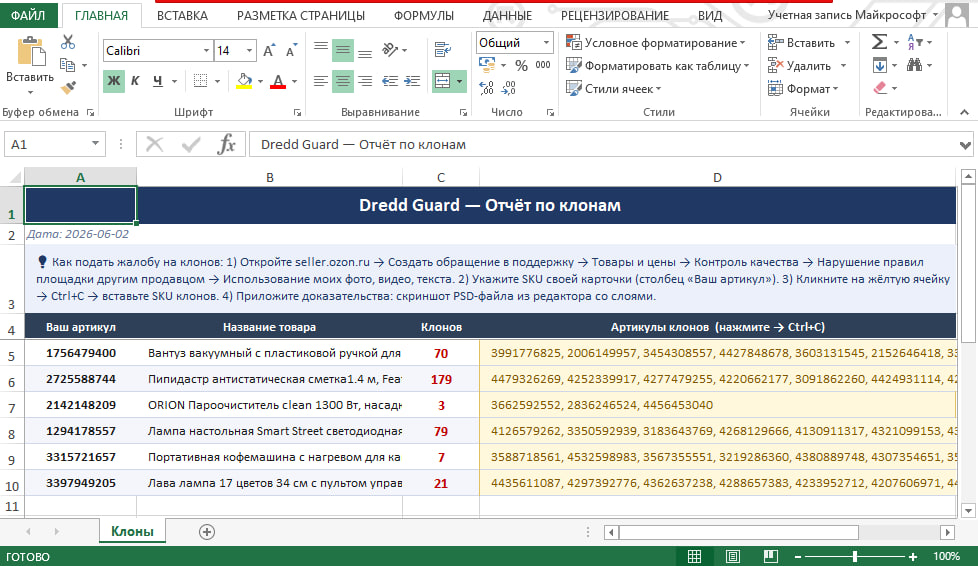Align text right
Viewport: 978px width, 566px height.
coord(365,81)
